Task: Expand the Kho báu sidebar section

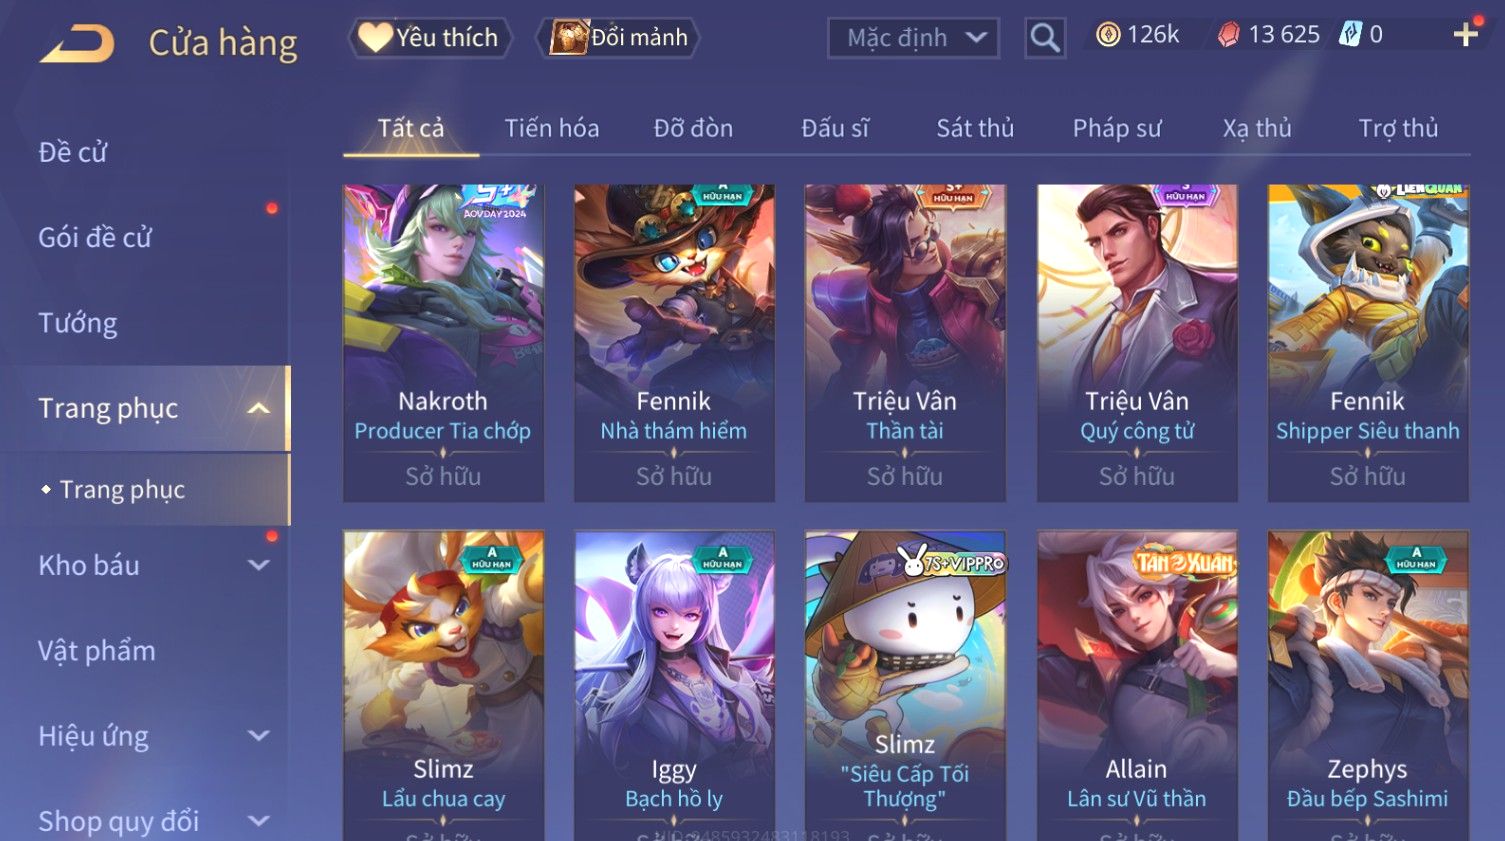Action: pos(258,565)
